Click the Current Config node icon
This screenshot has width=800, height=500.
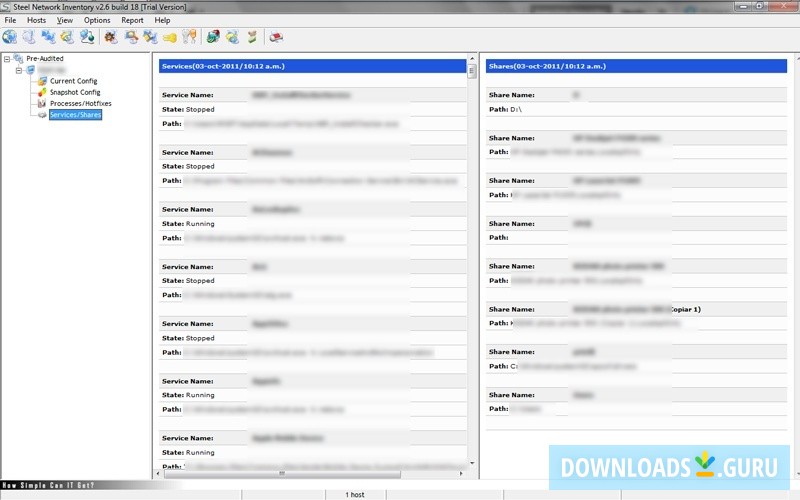42,81
